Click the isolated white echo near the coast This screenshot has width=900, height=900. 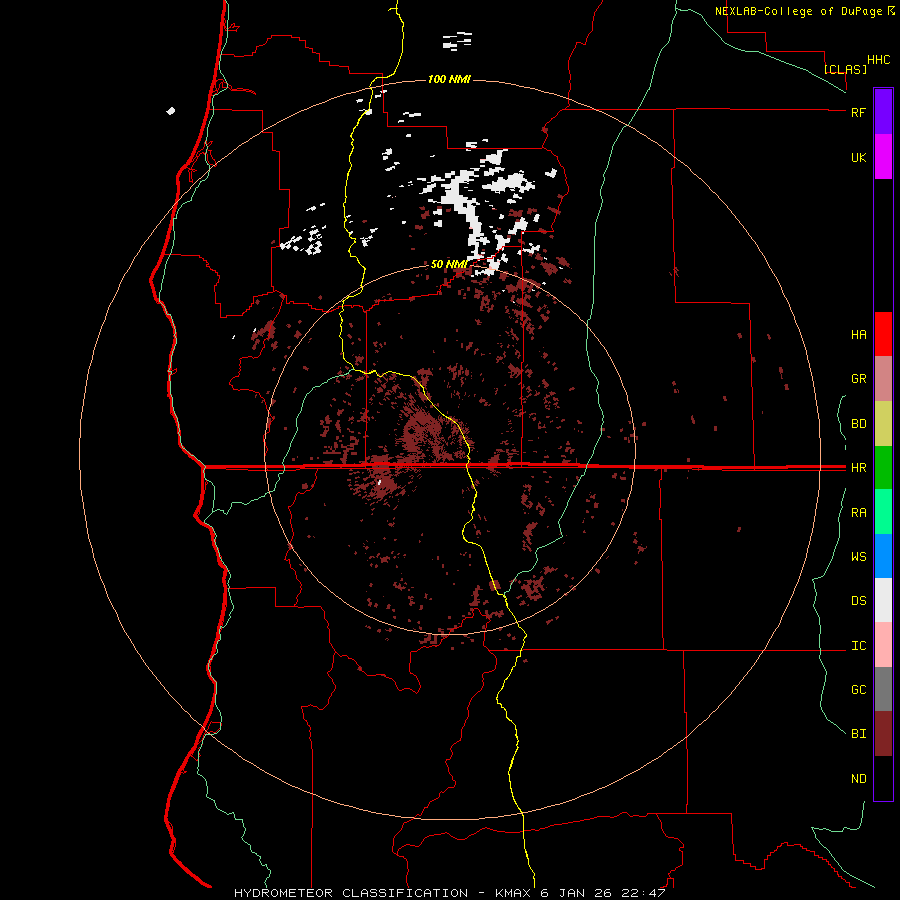tap(170, 111)
